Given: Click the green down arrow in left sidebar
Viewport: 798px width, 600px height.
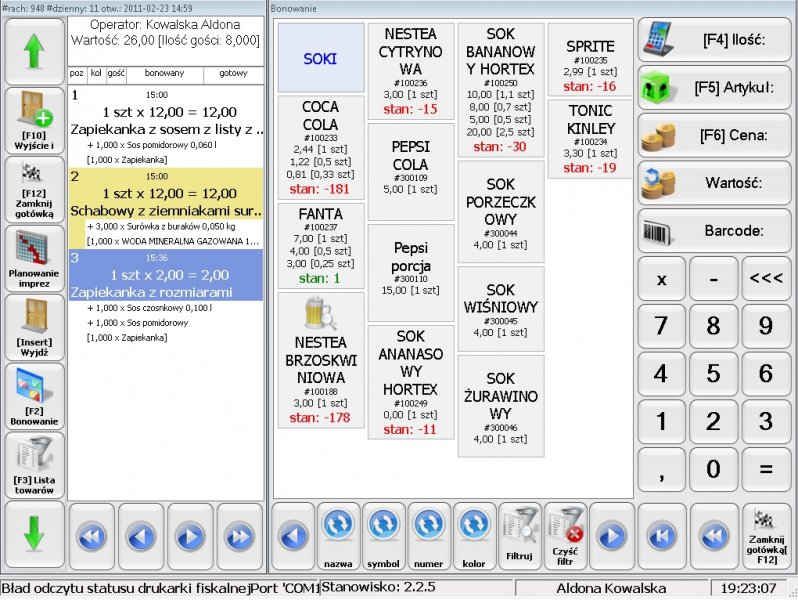Looking at the screenshot, I should tap(34, 534).
